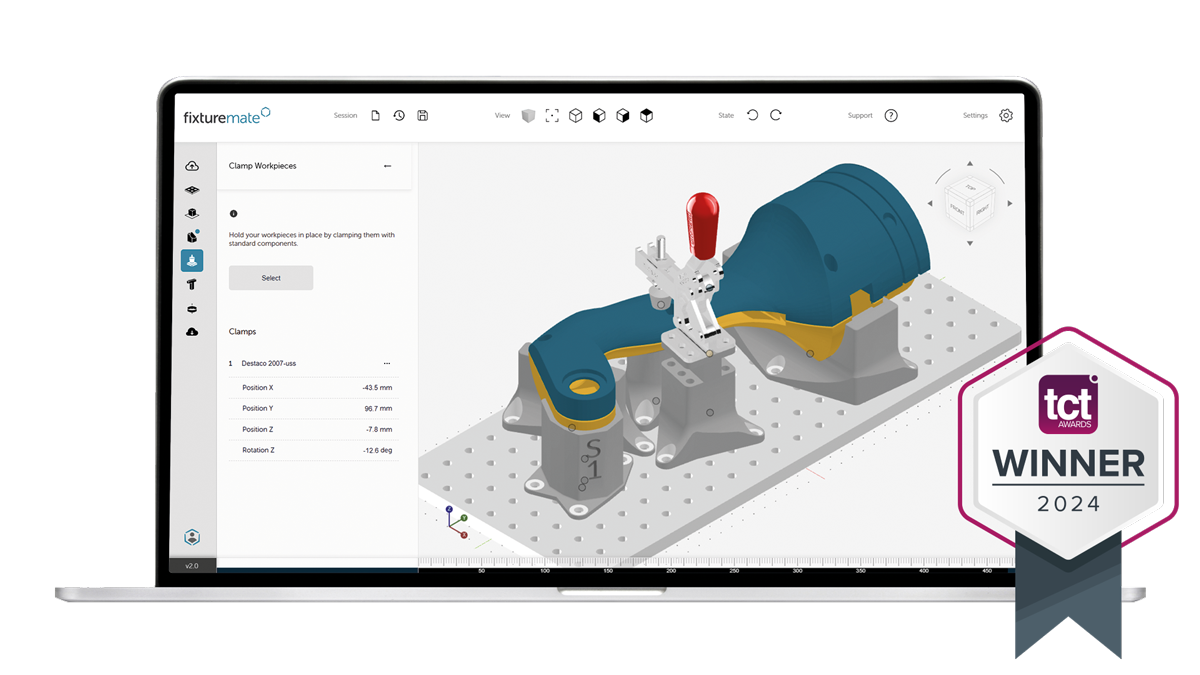Toggle shaded view mode in the View toolbar
1200x675 pixels.
click(528, 115)
